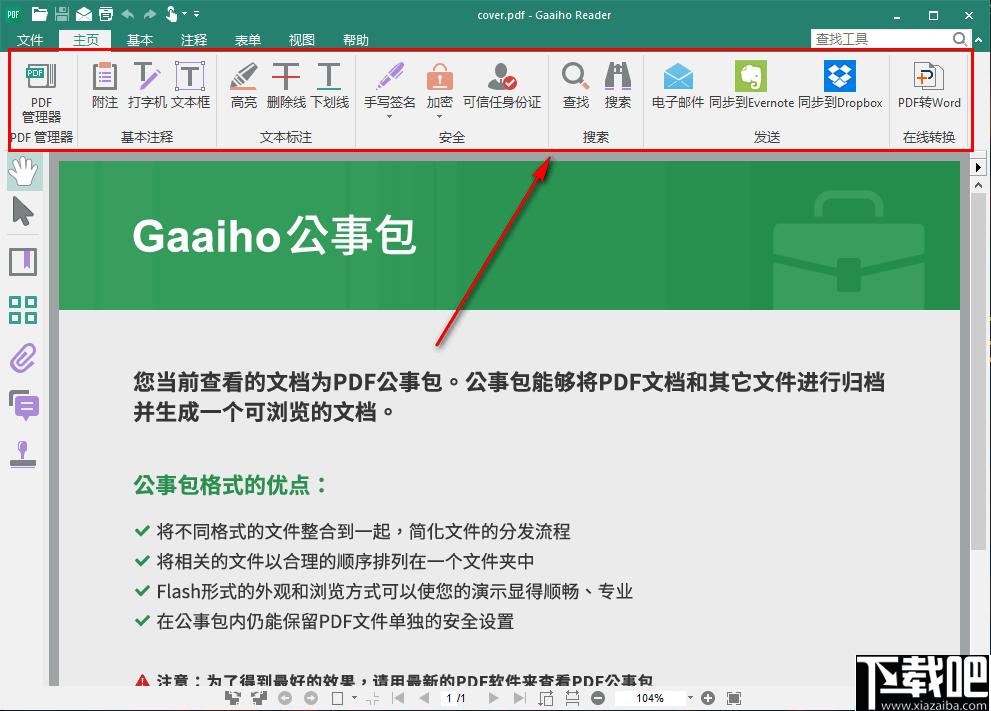The height and width of the screenshot is (711, 991).
Task: Go to the next page
Action: (x=493, y=698)
